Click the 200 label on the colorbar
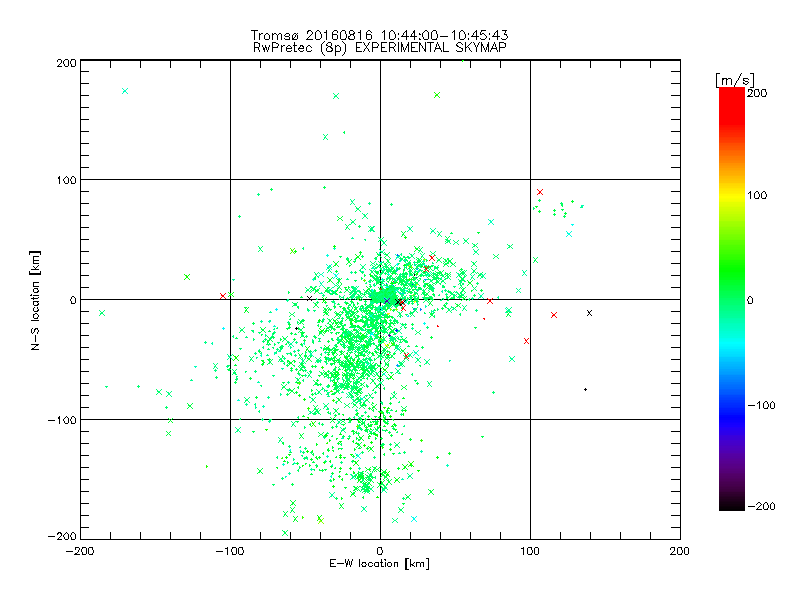This screenshot has height=600, width=800. [x=757, y=93]
